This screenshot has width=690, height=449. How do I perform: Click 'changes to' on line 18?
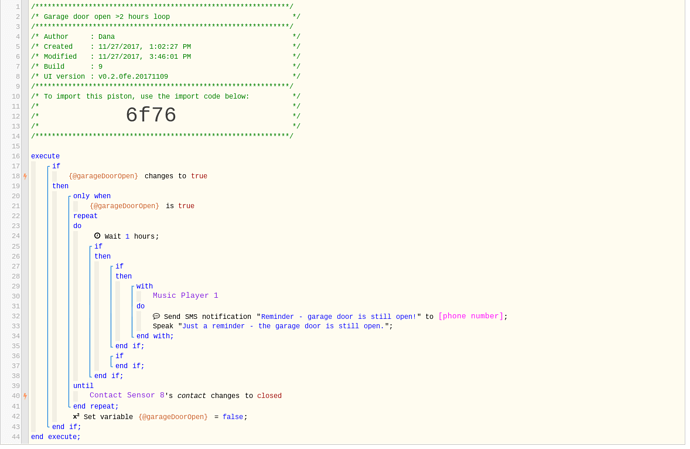165,176
